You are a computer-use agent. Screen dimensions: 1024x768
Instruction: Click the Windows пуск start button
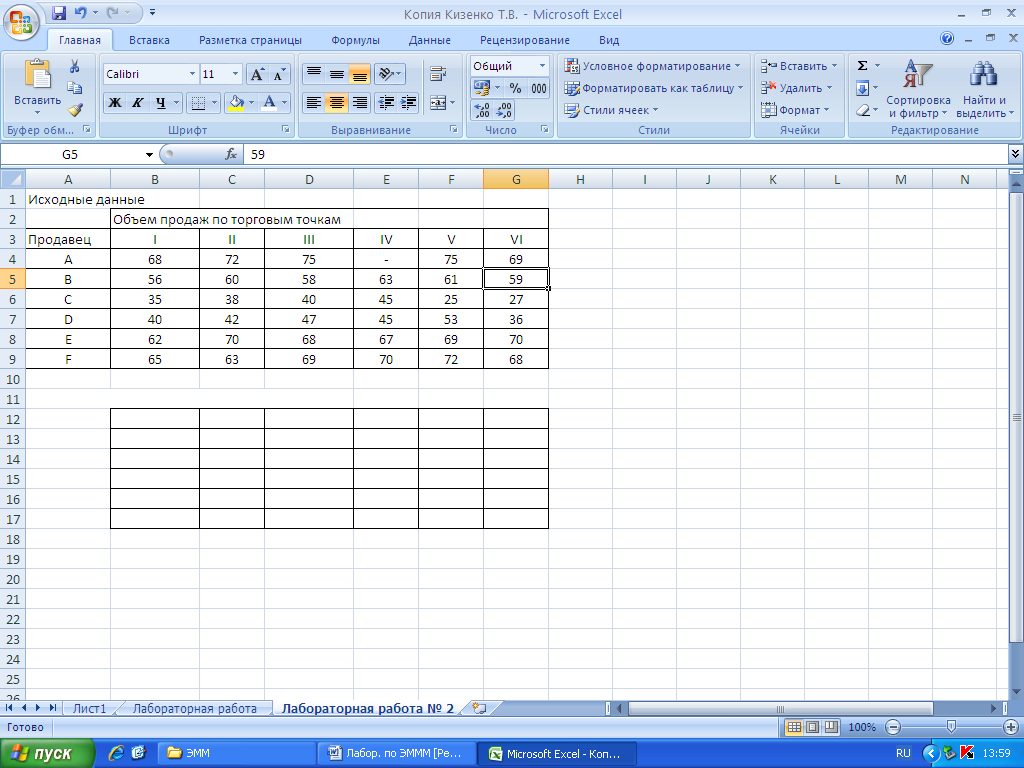pos(47,754)
